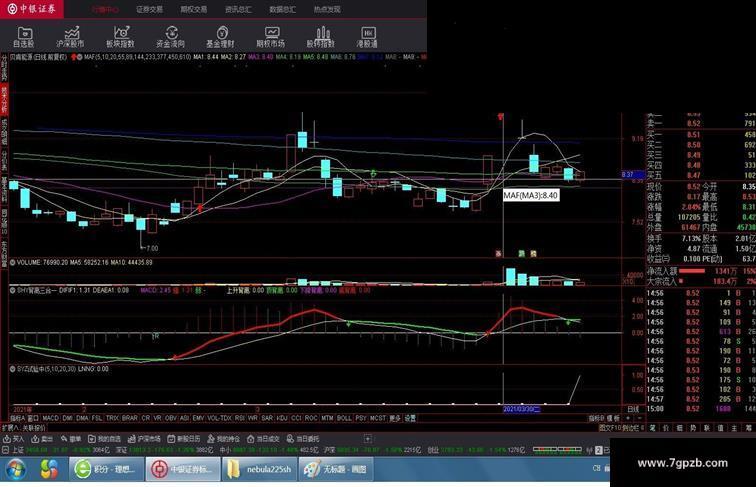Image resolution: width=756 pixels, height=487 pixels.
Task: Switch to the 积分 browser taskbar window
Action: pyautogui.click(x=107, y=469)
